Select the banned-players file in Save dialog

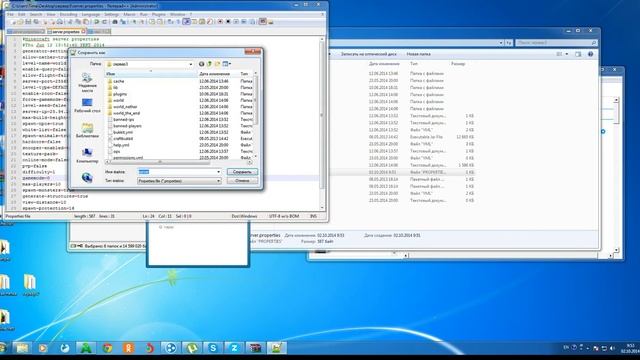127,126
